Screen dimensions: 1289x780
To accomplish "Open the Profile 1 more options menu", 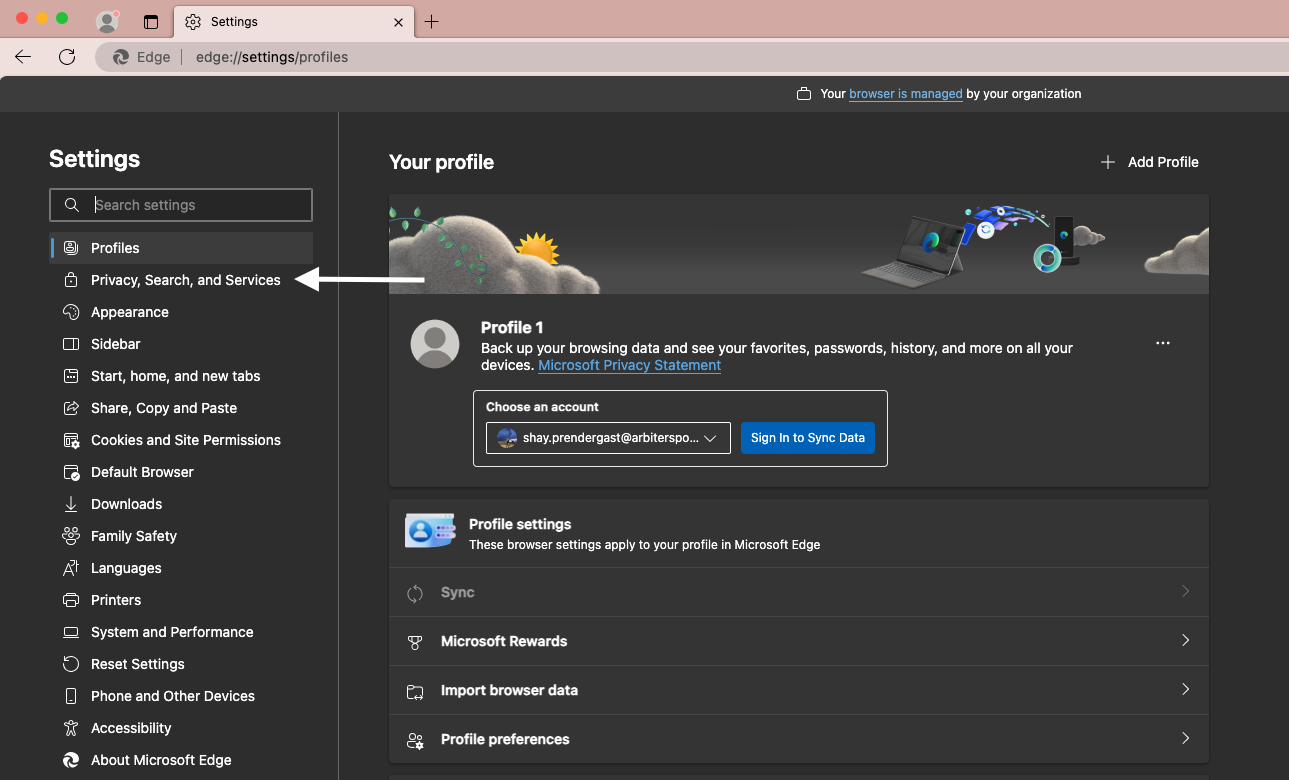I will (1163, 343).
